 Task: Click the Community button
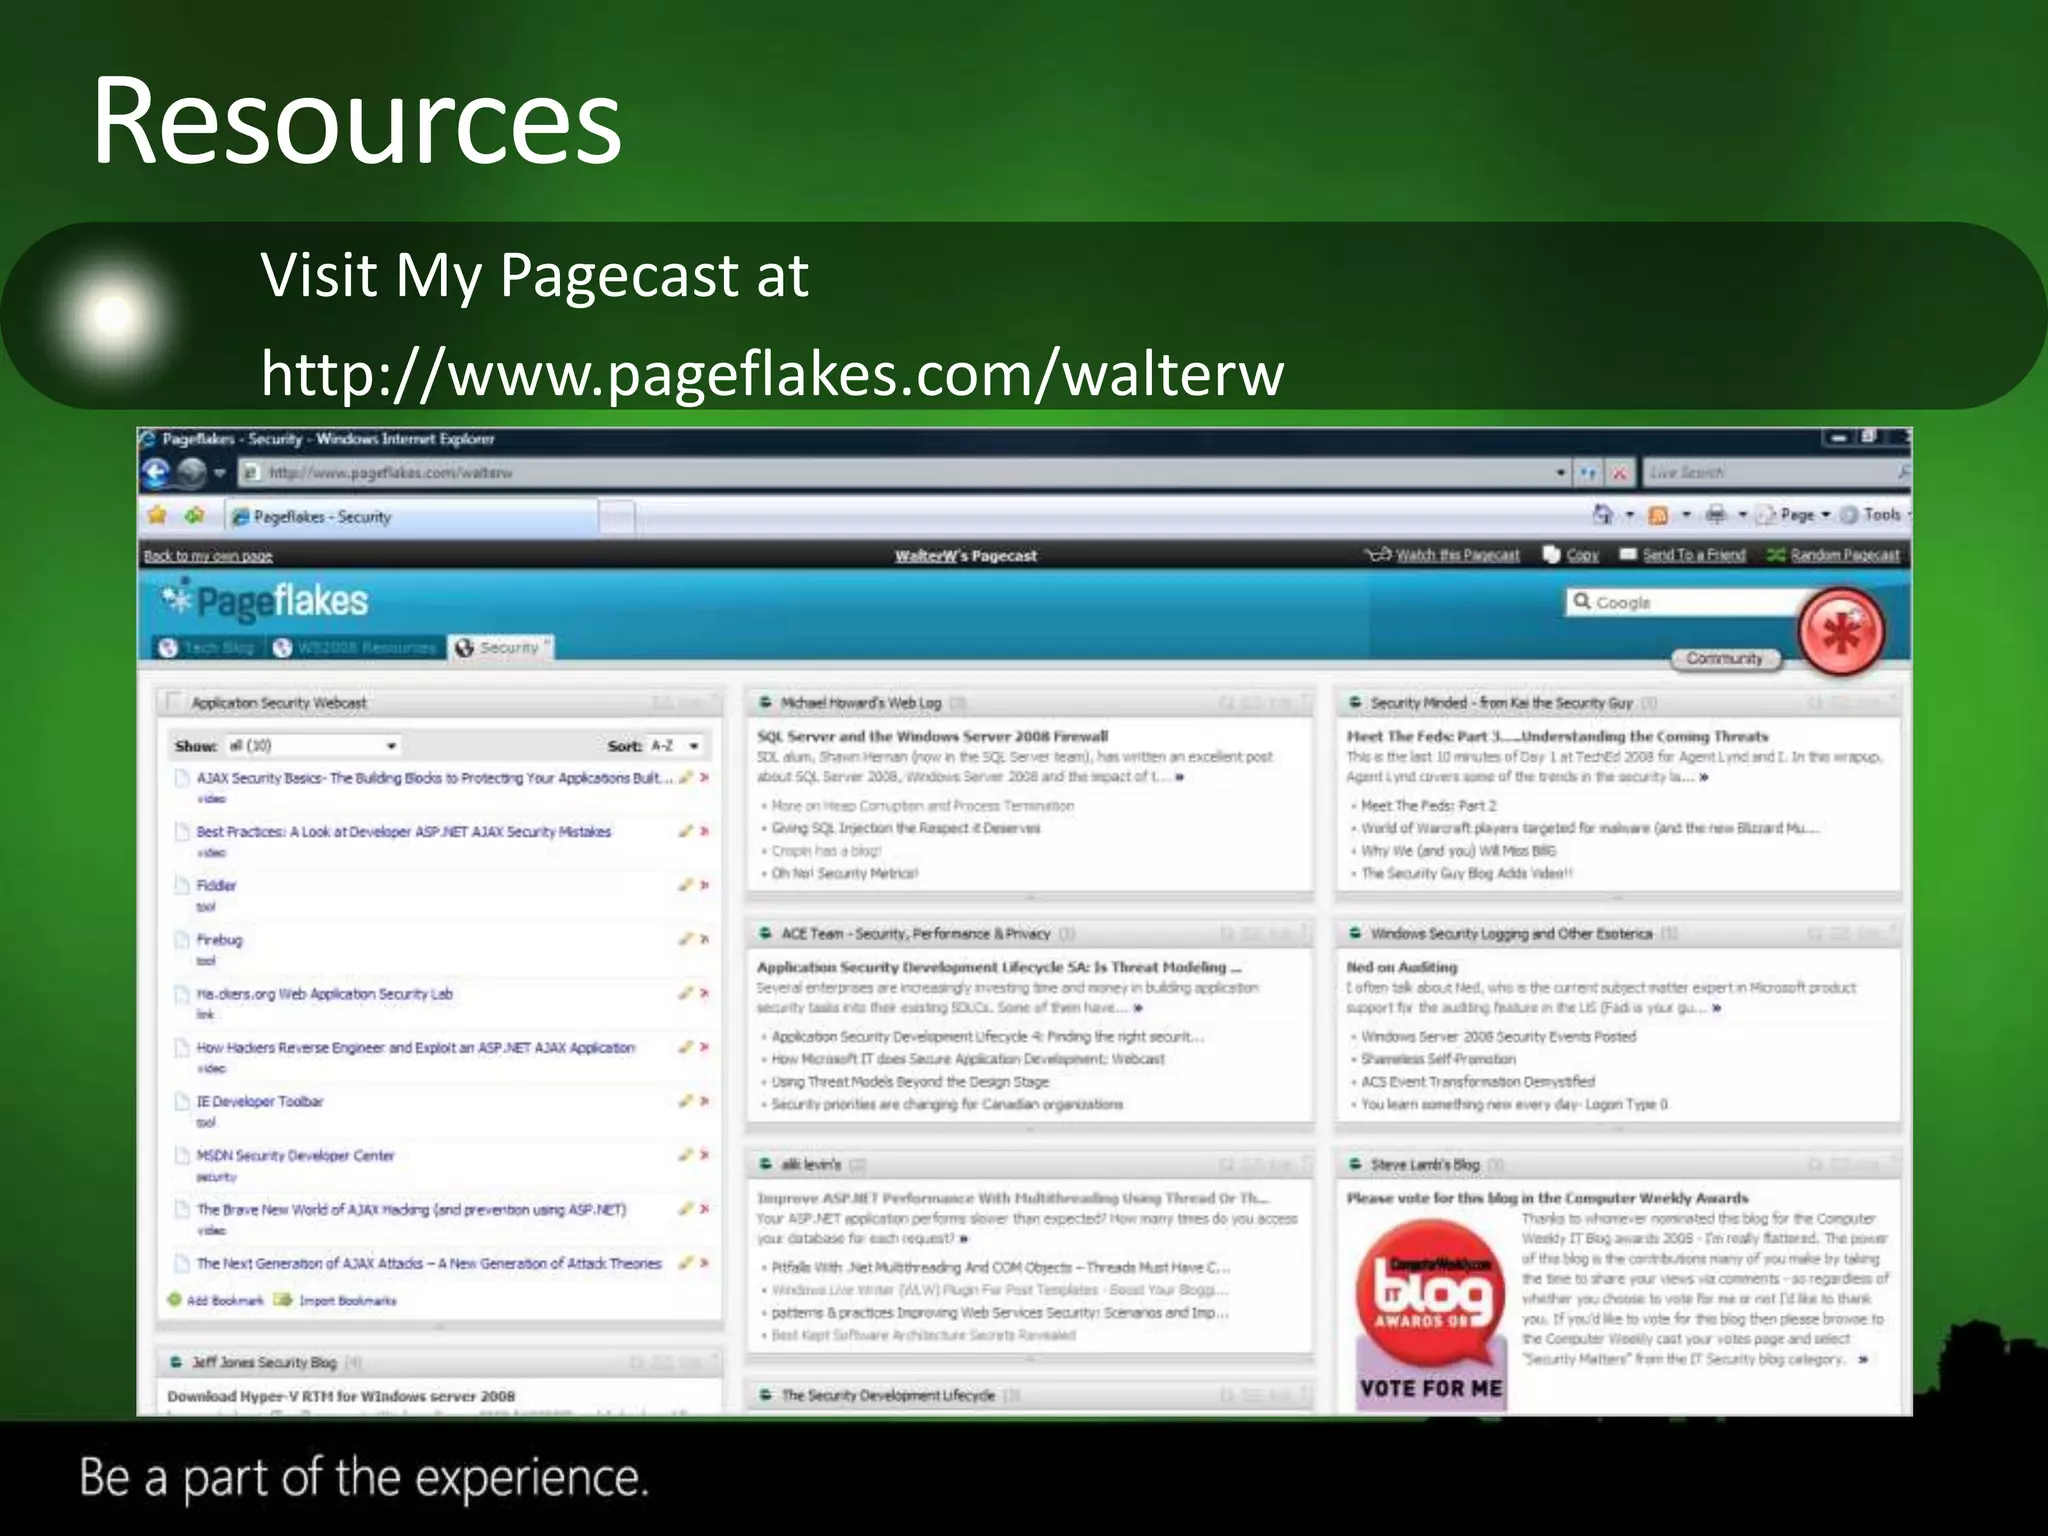(x=1725, y=658)
